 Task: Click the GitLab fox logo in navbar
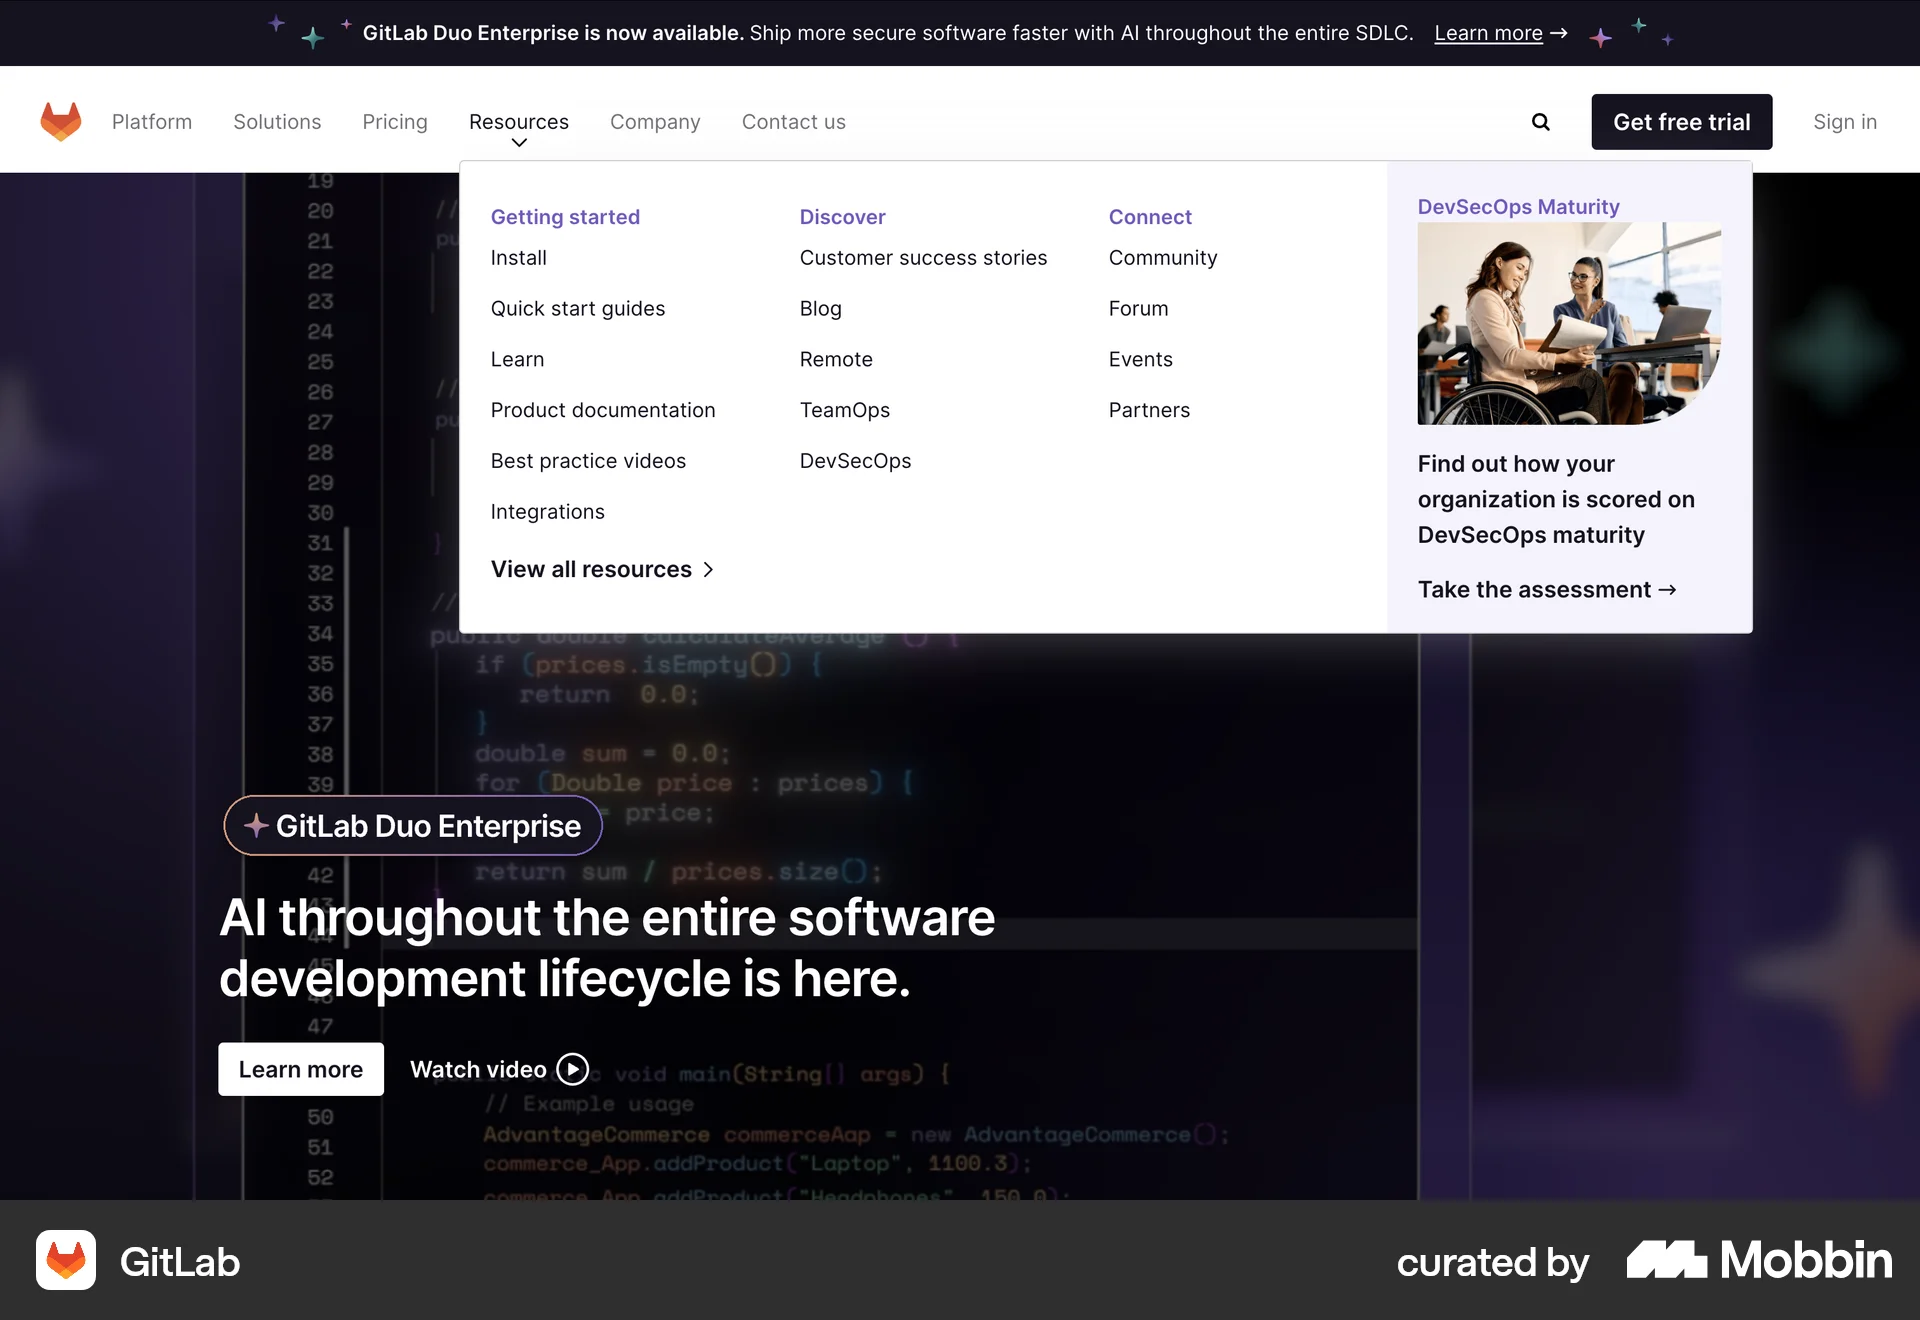pos(61,120)
